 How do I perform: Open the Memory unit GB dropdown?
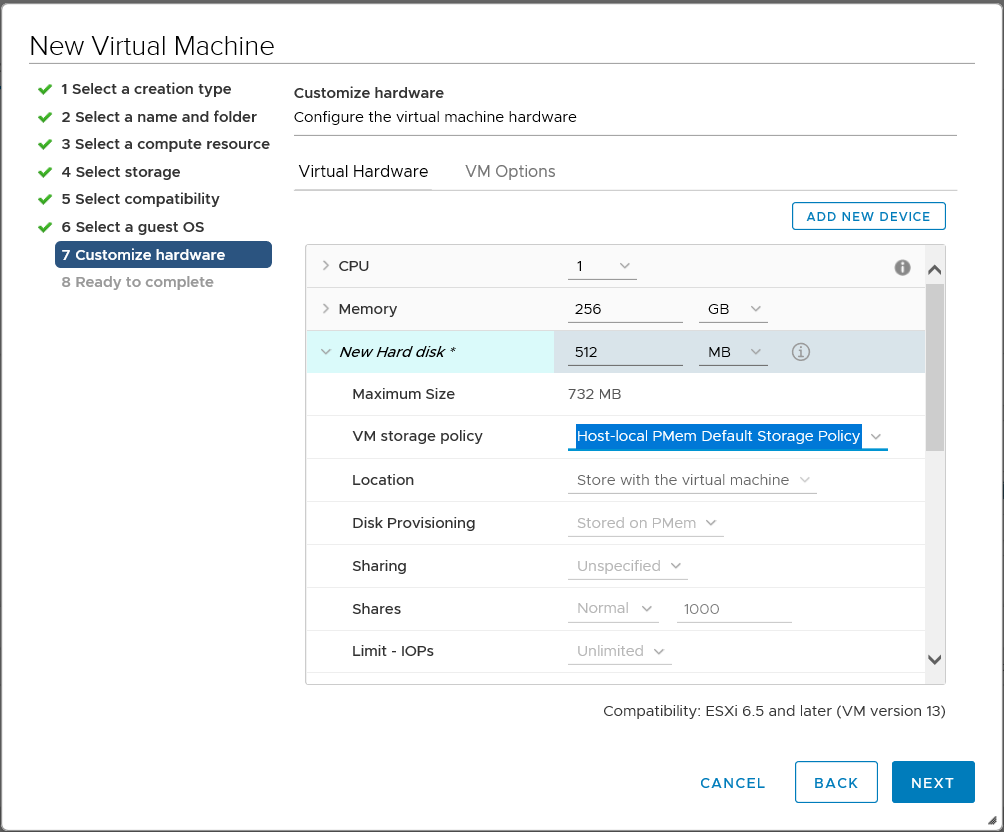coord(733,309)
